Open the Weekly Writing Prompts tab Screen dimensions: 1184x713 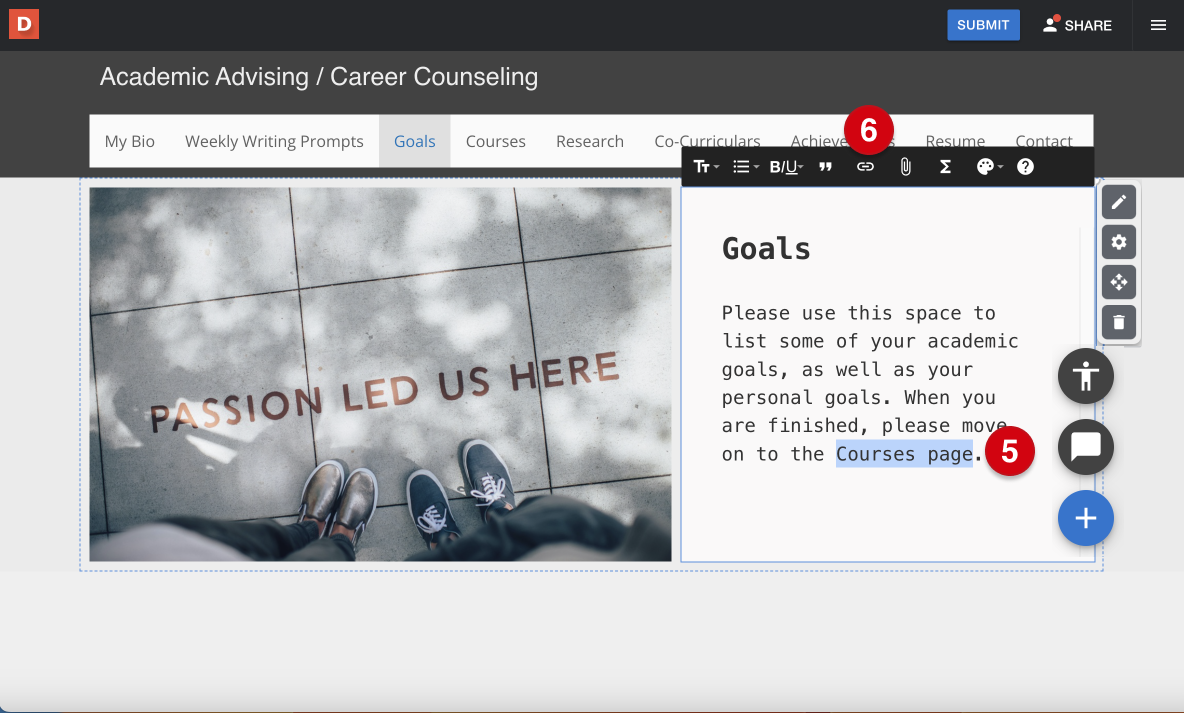(274, 141)
